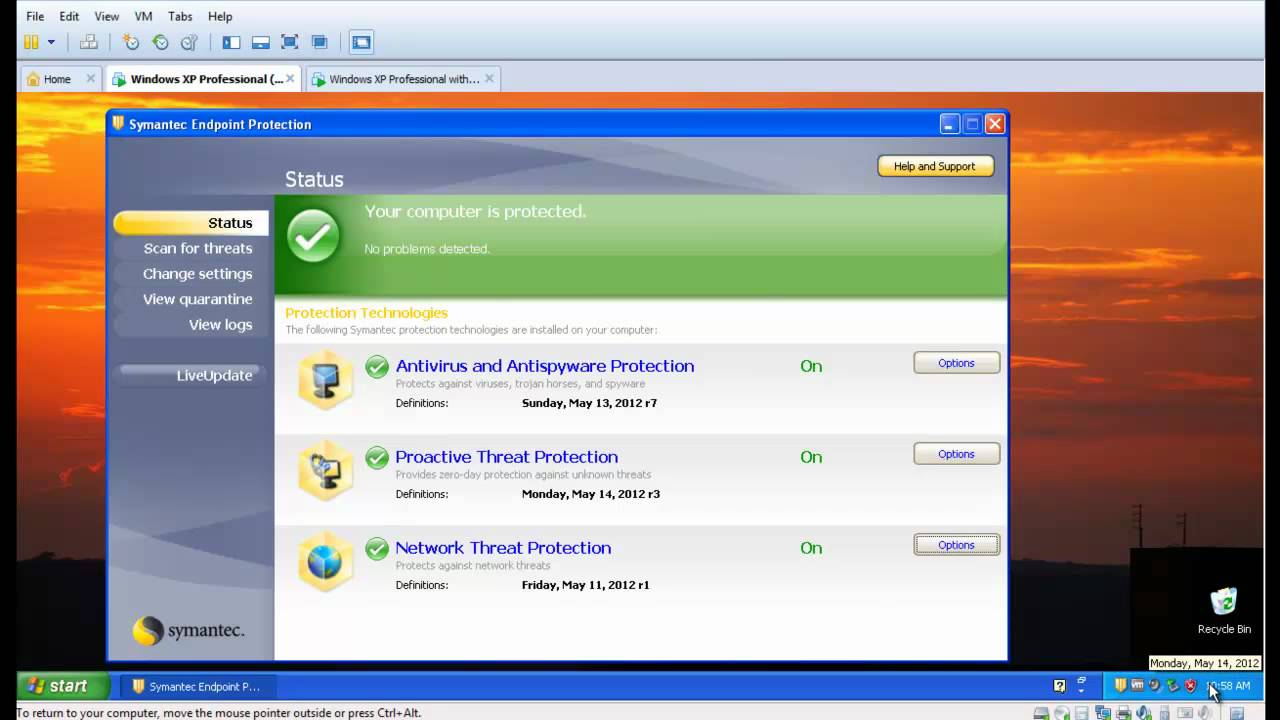Toggle the thumbnail bar view icon
Screen dimensions: 1280x720
pyautogui.click(x=260, y=42)
